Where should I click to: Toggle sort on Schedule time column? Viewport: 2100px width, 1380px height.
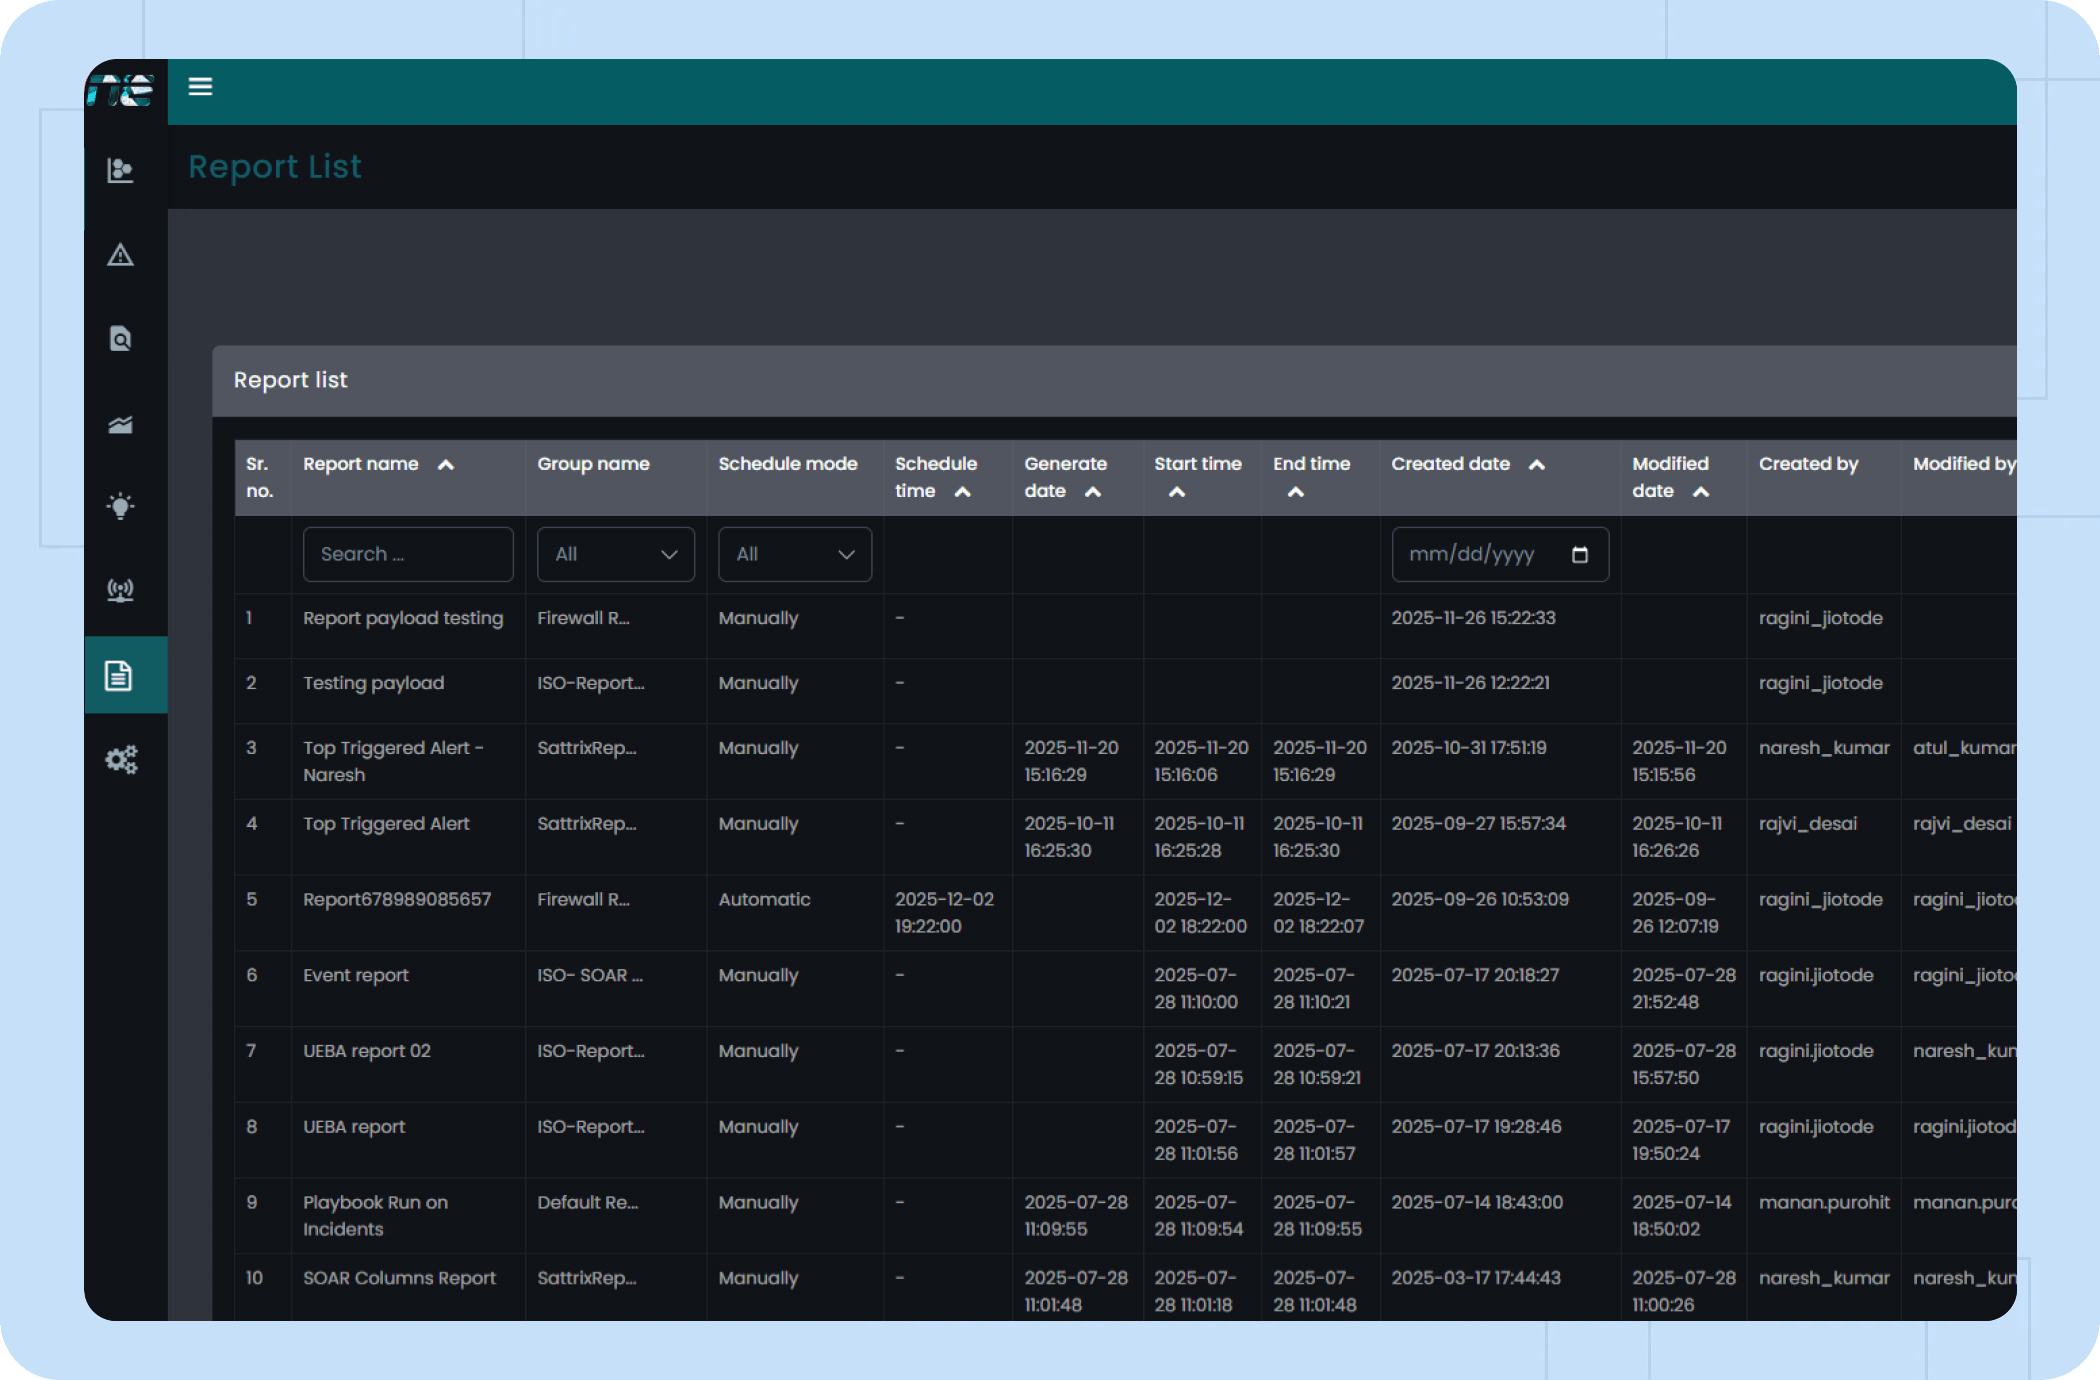pyautogui.click(x=962, y=492)
